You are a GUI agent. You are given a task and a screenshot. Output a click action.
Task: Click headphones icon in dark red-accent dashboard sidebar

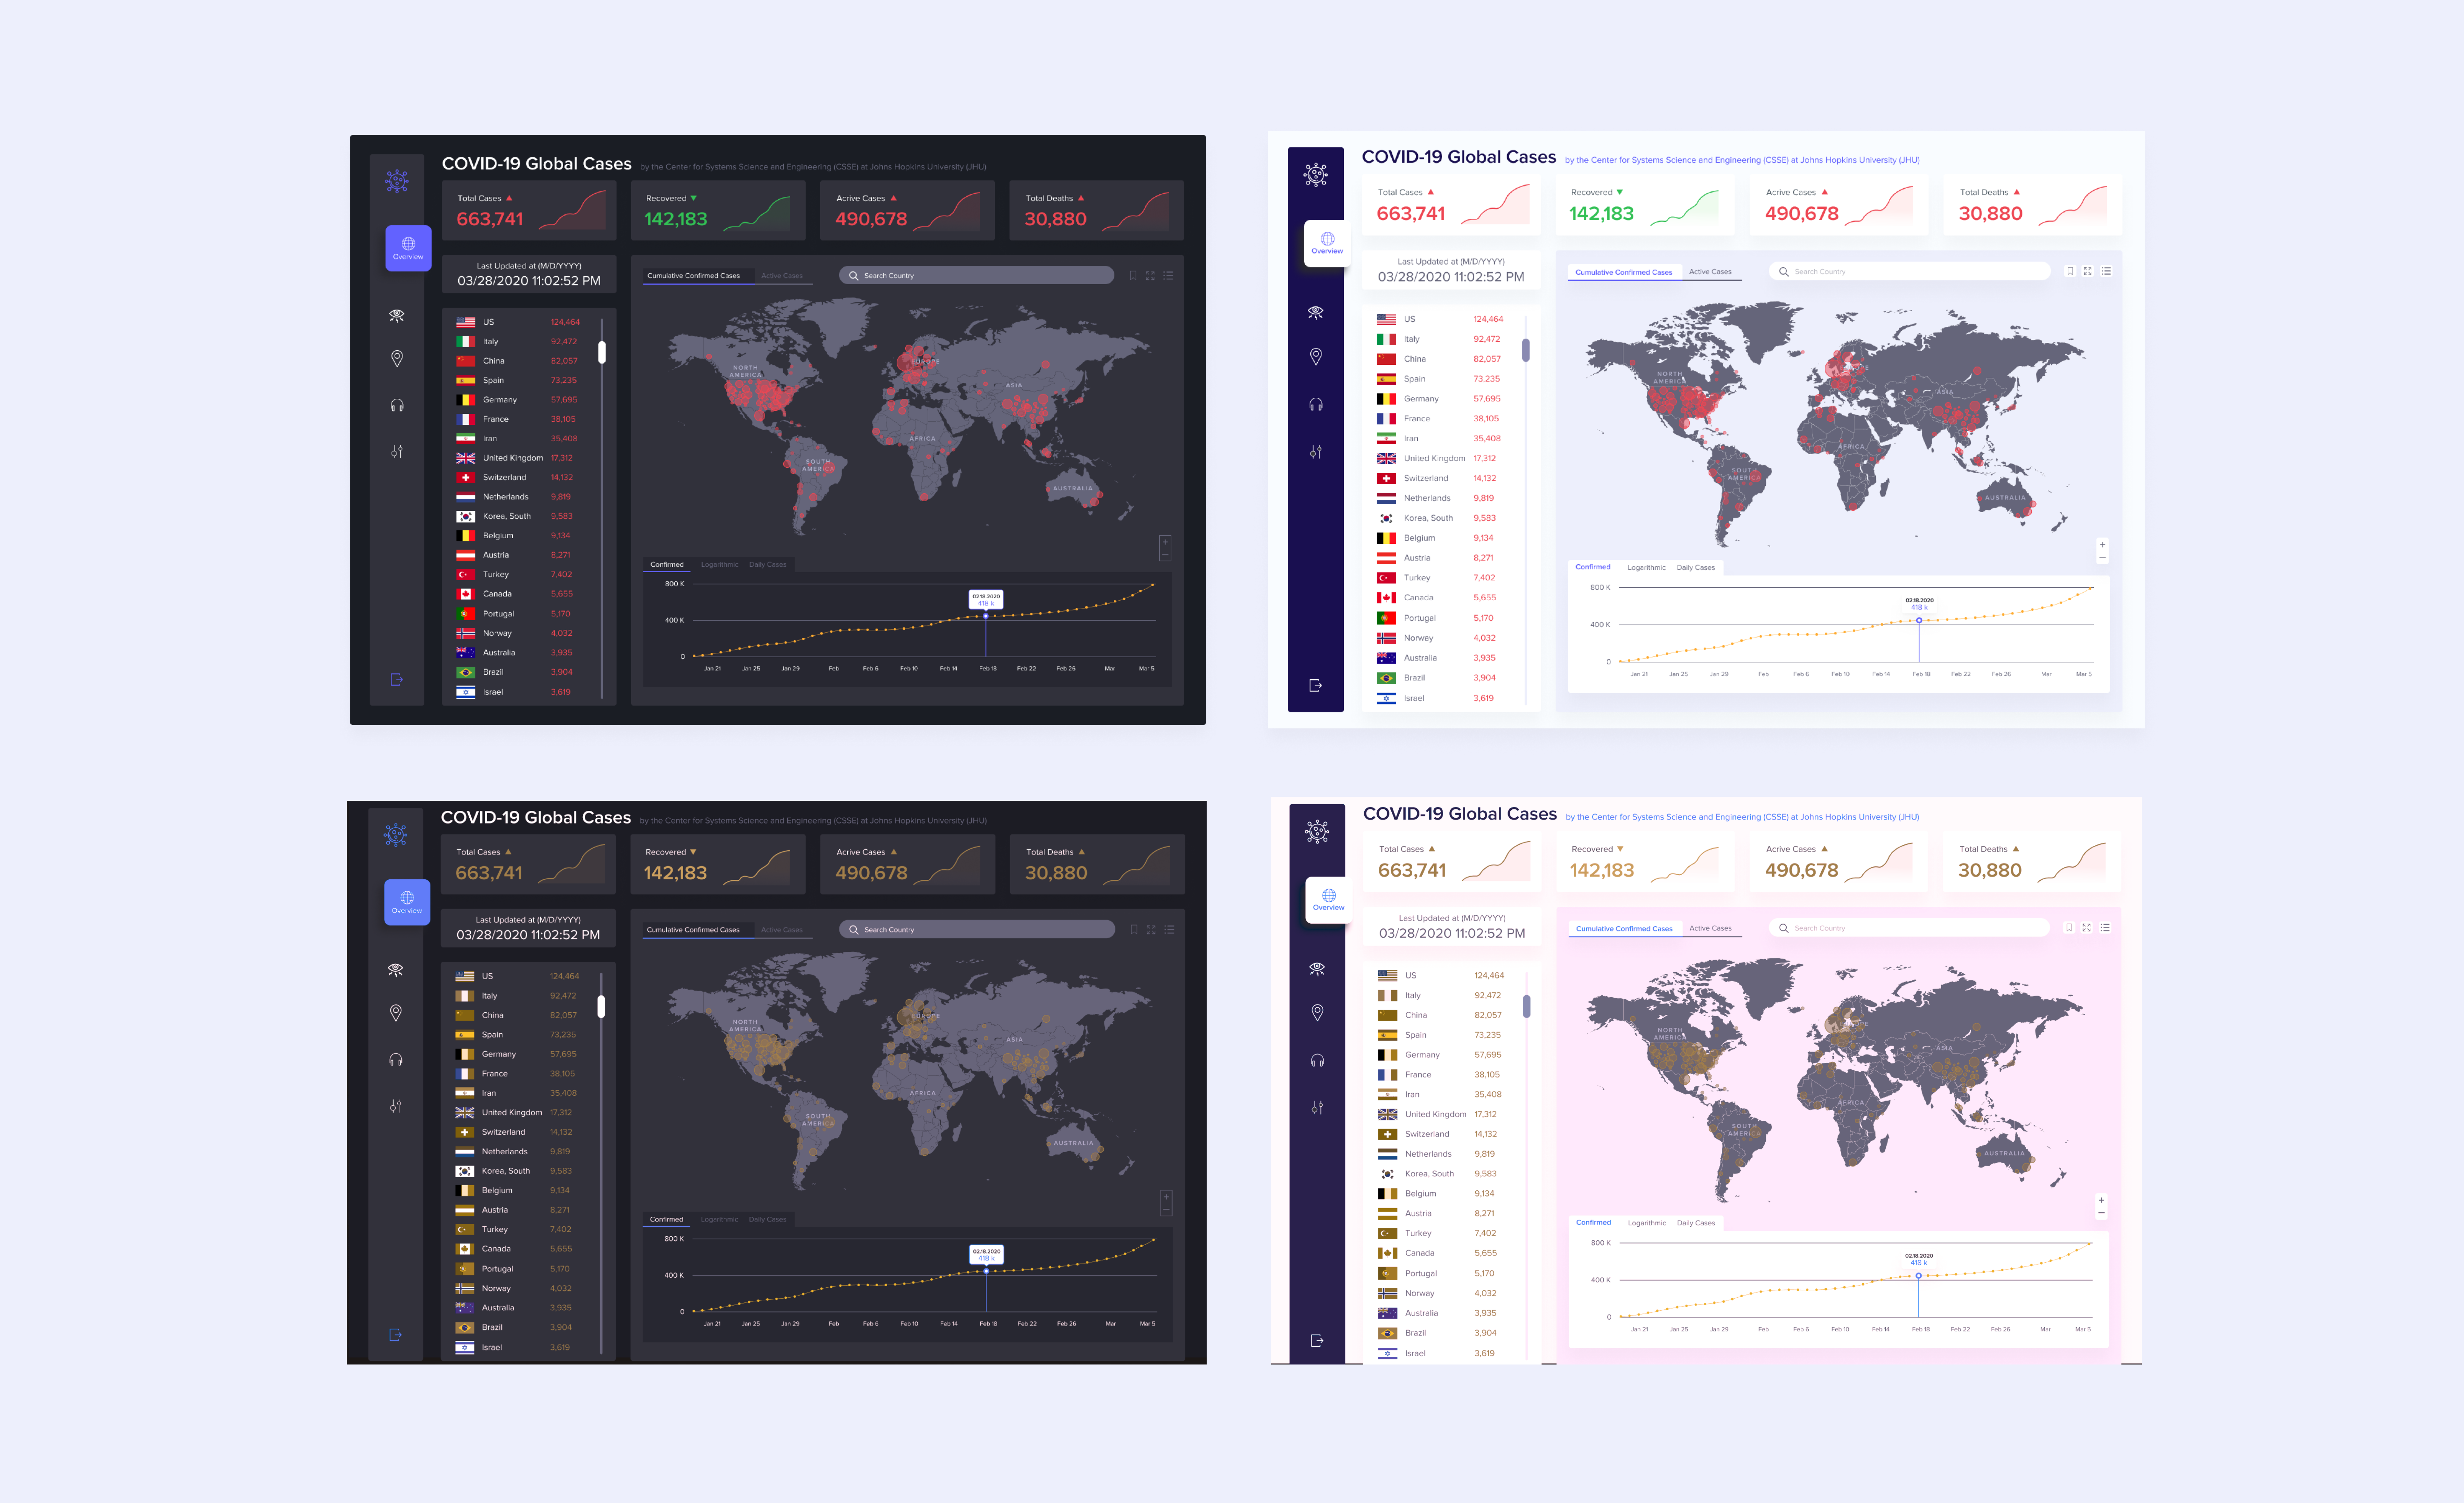point(397,405)
